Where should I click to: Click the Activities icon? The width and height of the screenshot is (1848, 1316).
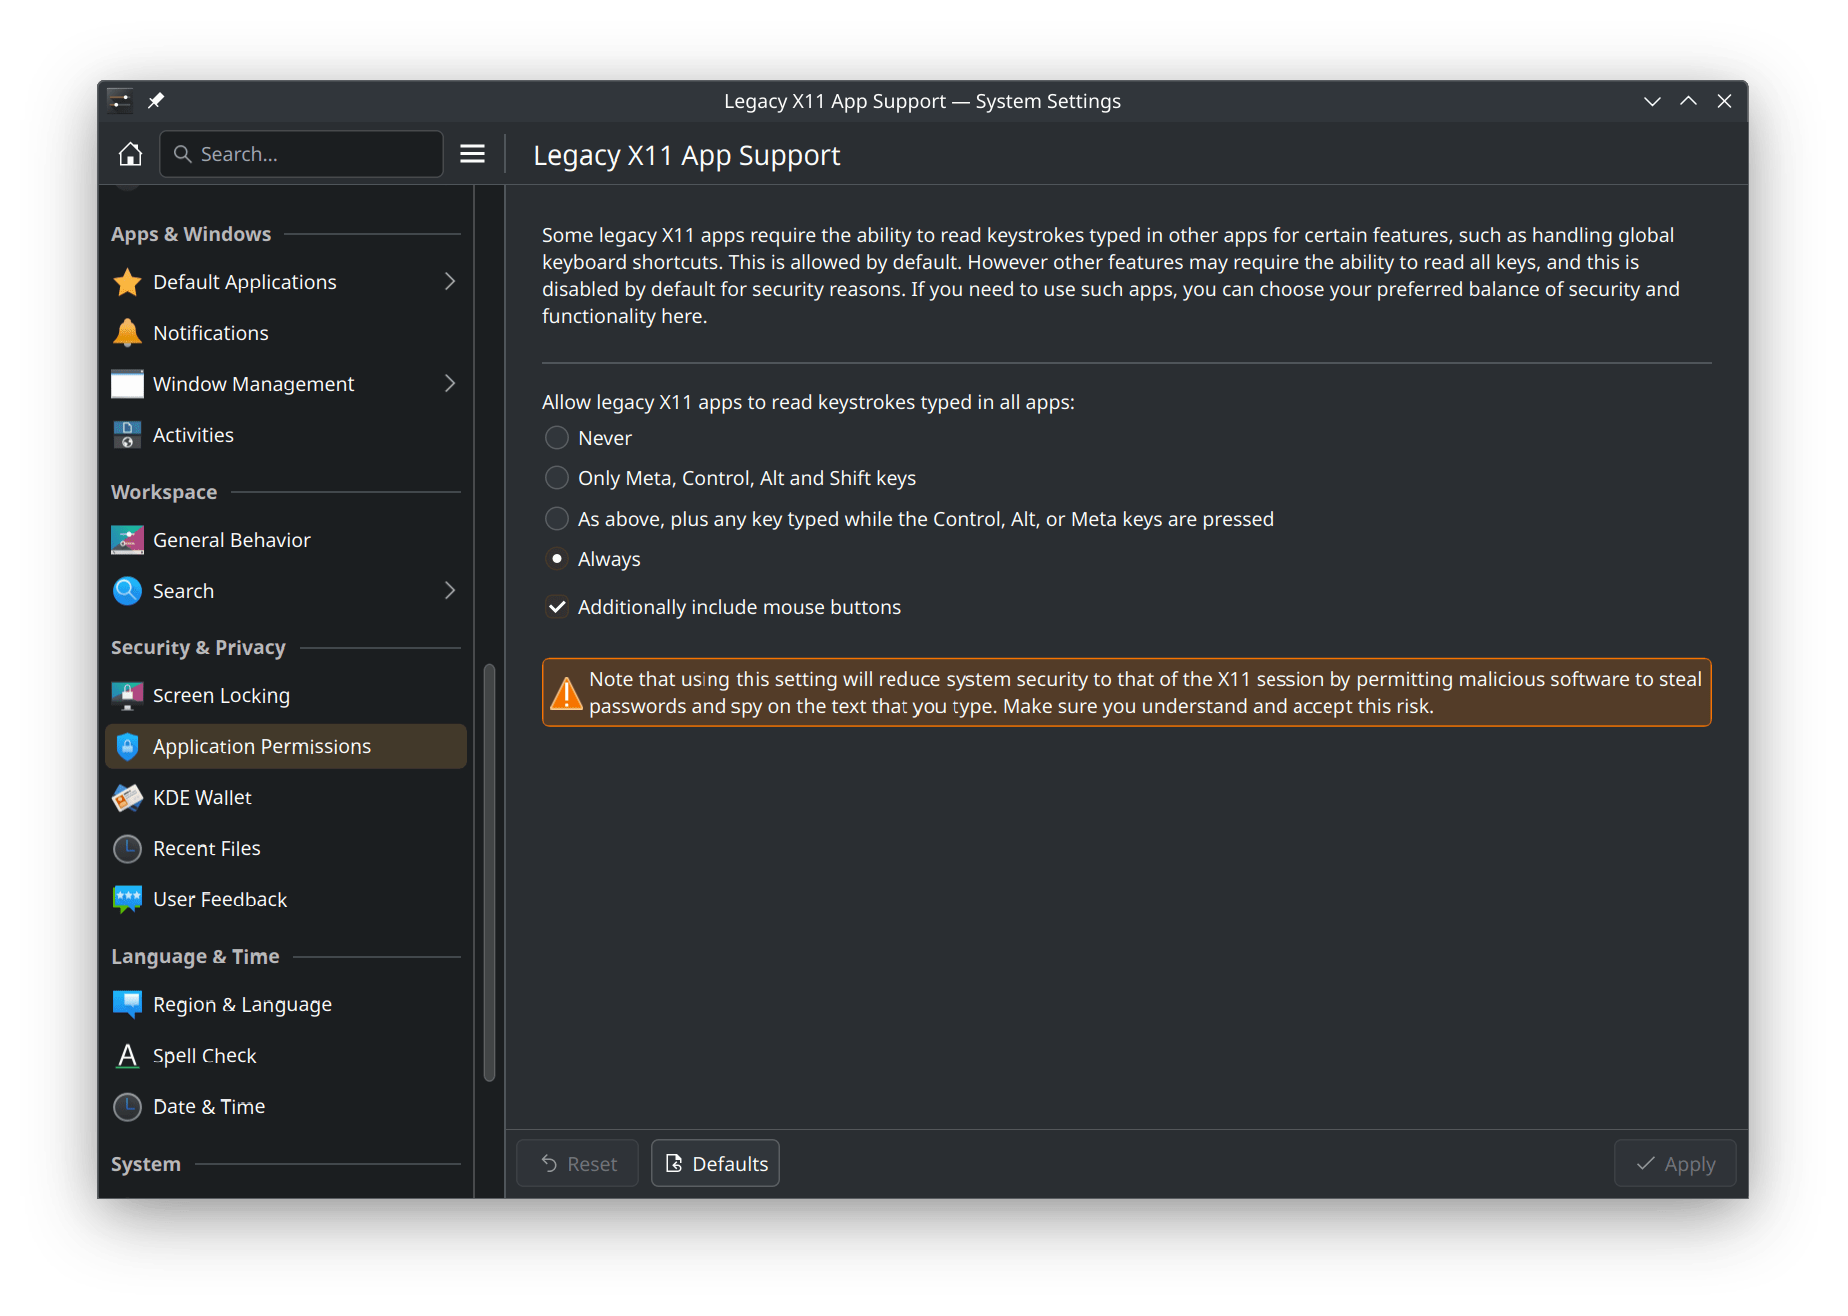tap(127, 435)
